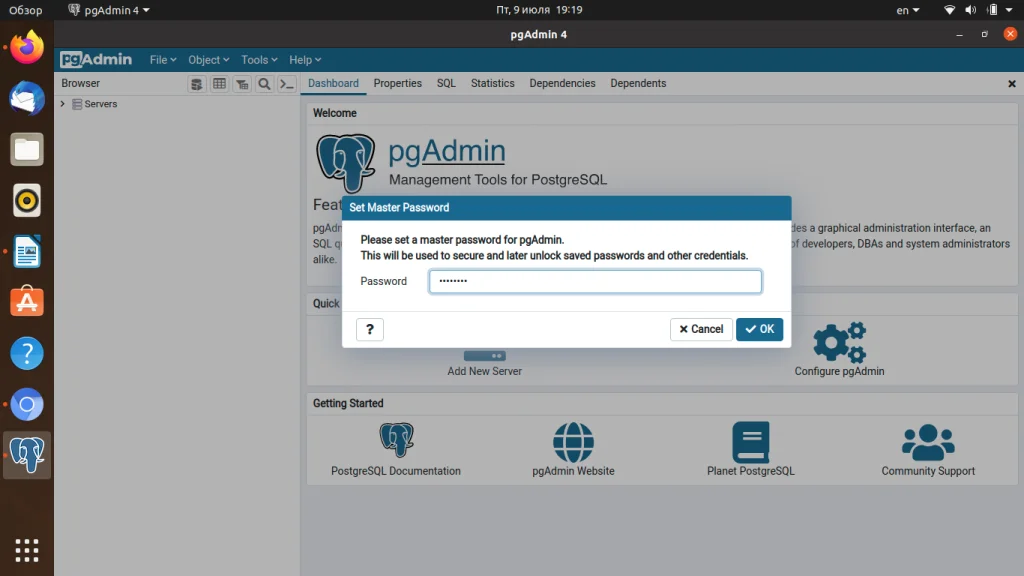Open the View Data grid icon
Image resolution: width=1024 pixels, height=576 pixels.
point(219,84)
